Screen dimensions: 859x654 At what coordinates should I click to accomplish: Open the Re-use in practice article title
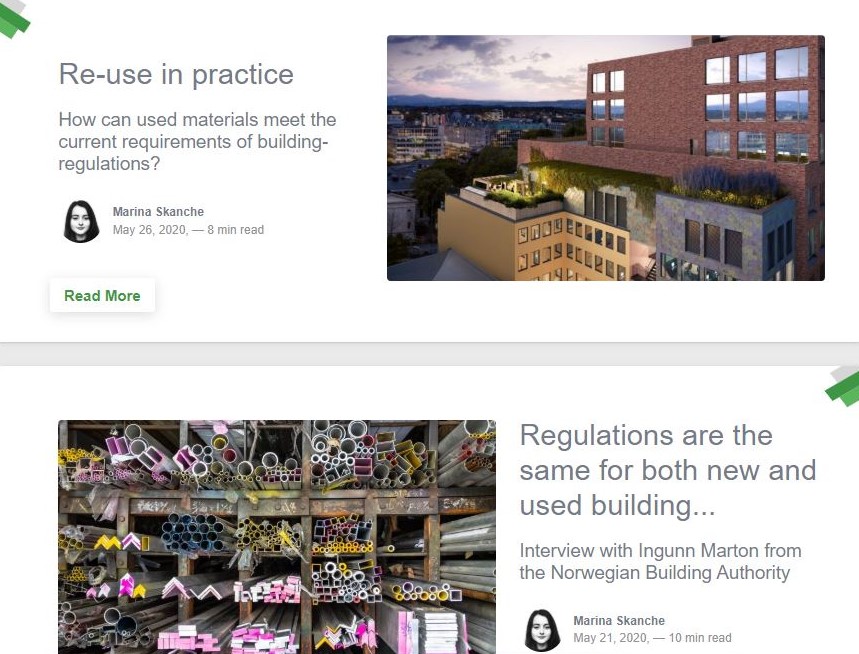coord(176,74)
